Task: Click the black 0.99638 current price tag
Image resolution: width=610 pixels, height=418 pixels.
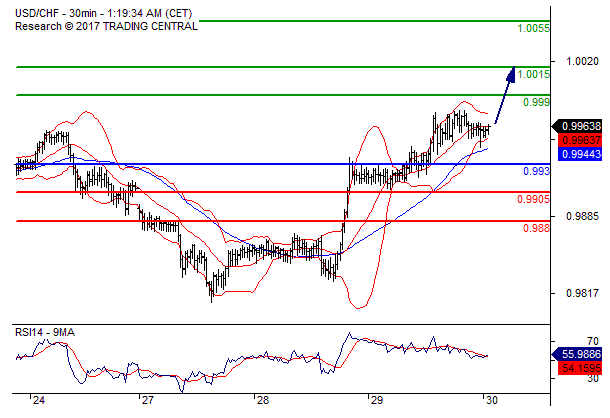Action: click(x=577, y=126)
